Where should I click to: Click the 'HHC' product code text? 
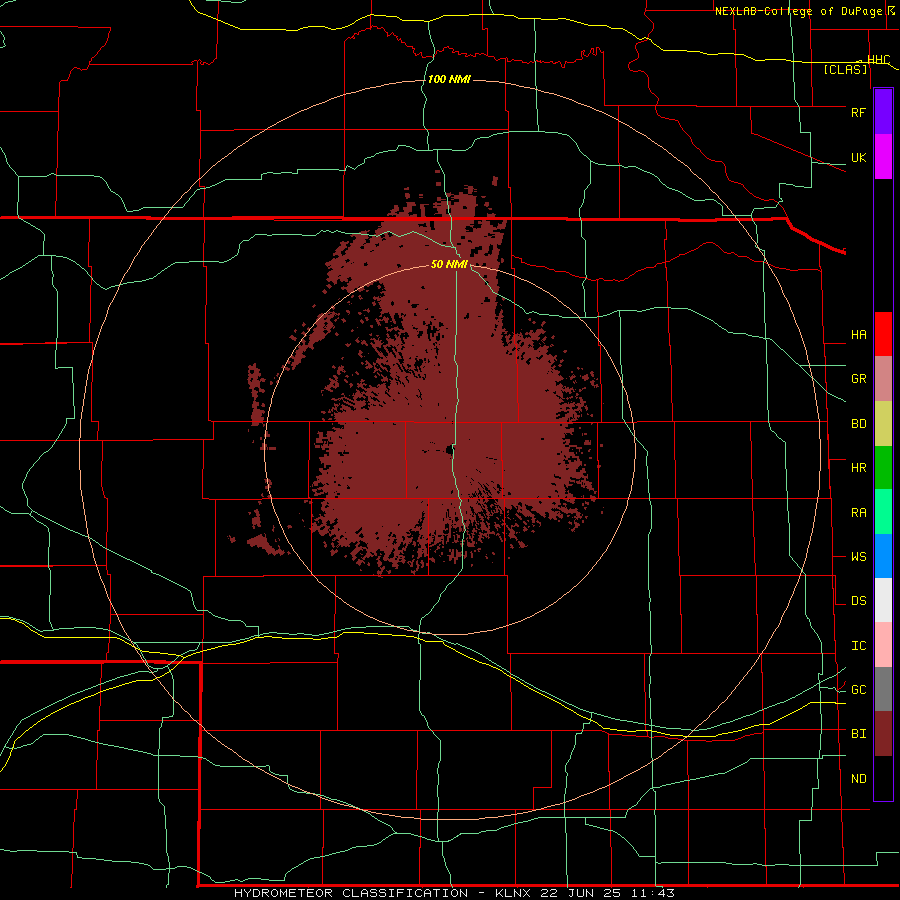point(878,60)
